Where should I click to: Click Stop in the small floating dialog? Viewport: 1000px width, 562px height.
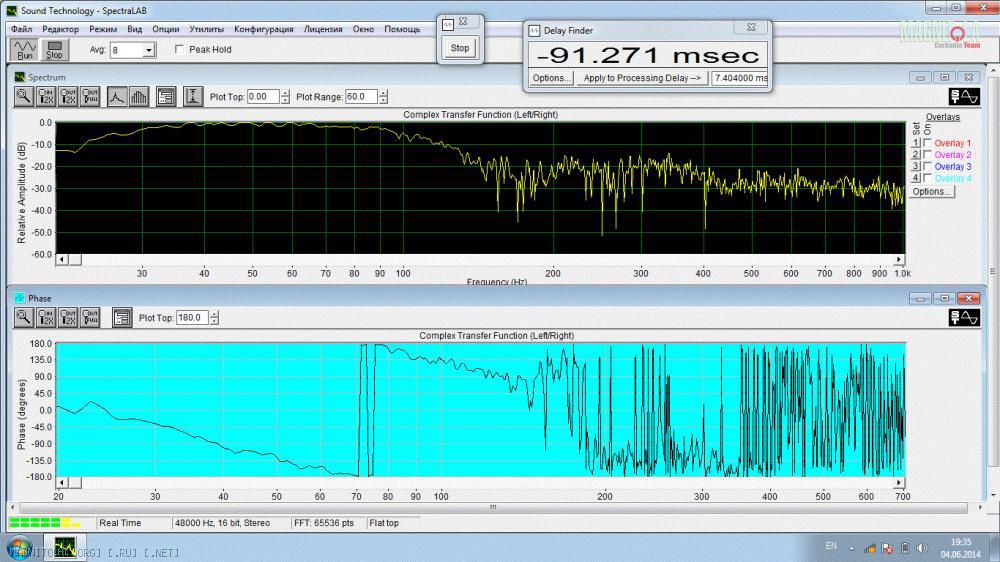click(460, 48)
